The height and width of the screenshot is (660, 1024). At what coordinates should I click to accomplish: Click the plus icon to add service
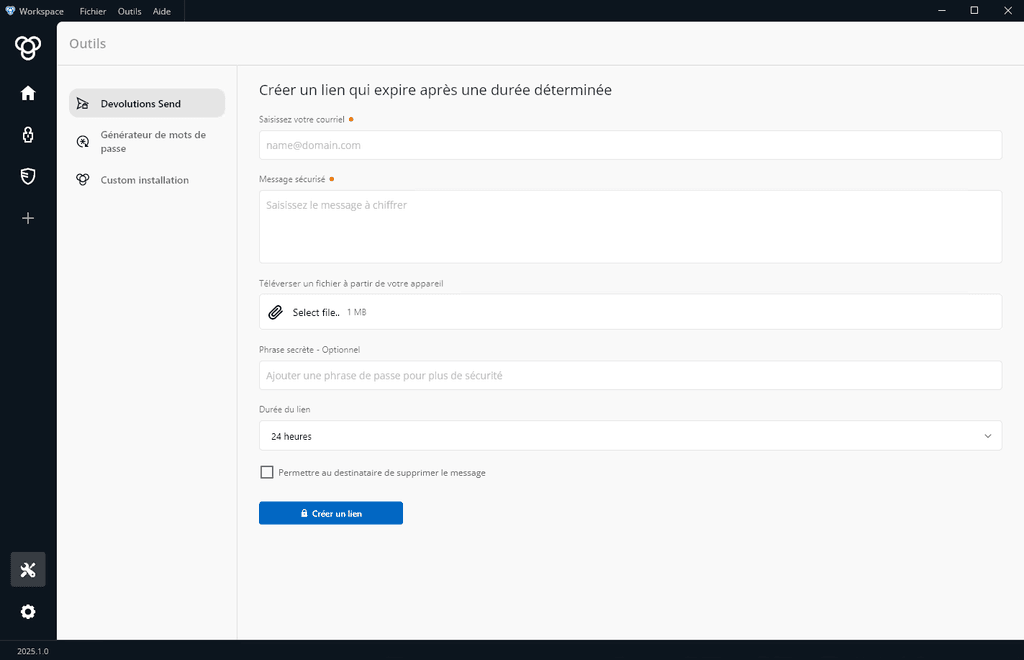pyautogui.click(x=28, y=218)
